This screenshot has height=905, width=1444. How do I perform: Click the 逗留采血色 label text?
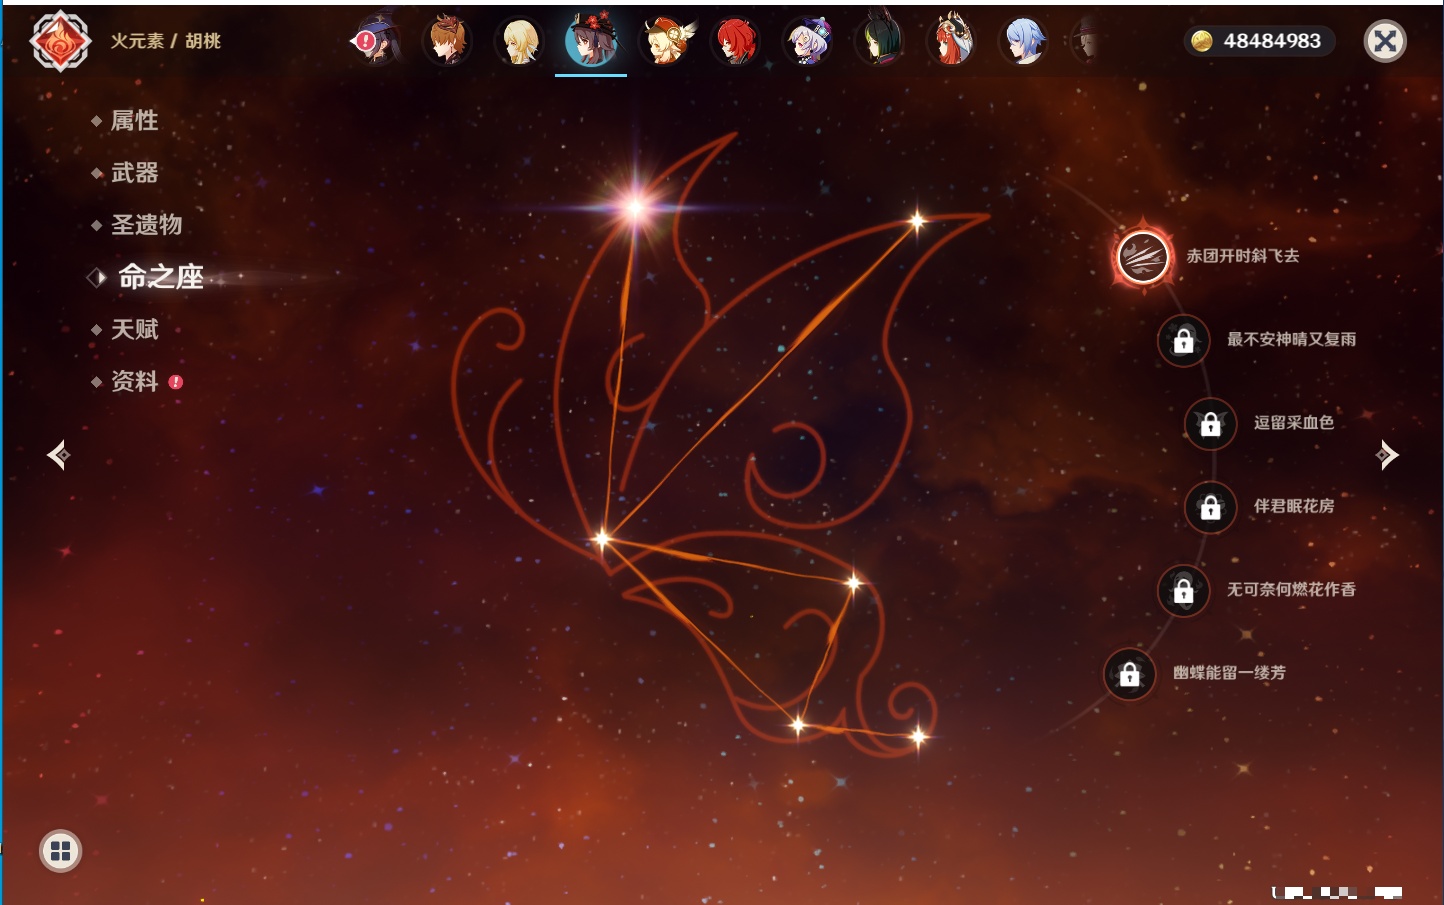click(x=1294, y=423)
